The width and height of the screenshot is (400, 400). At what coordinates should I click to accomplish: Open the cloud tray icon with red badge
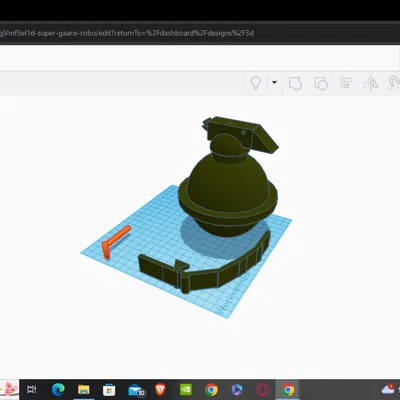pyautogui.click(x=388, y=389)
